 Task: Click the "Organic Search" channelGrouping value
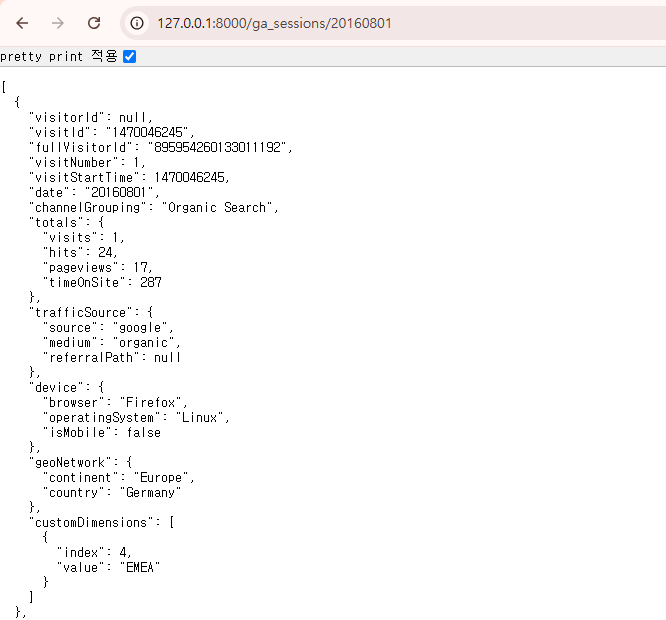coord(218,207)
